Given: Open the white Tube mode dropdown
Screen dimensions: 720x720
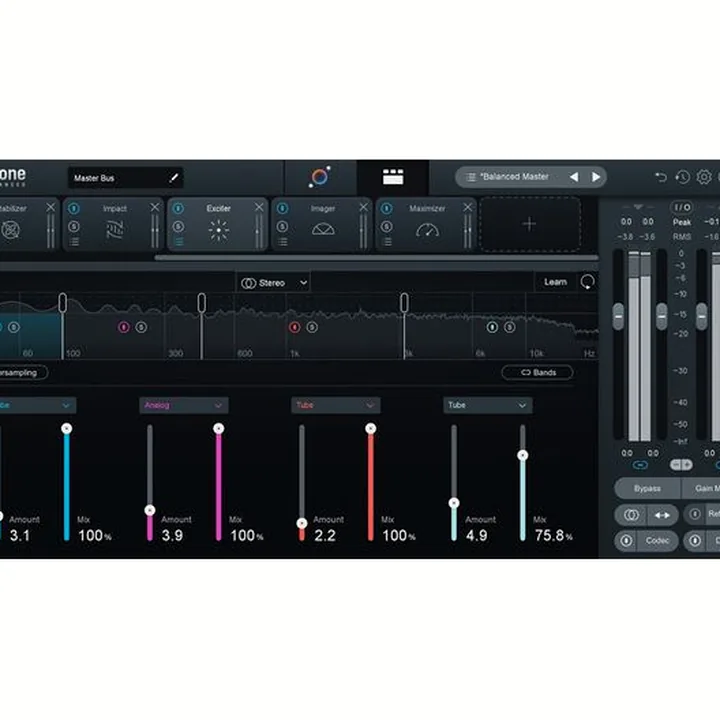Looking at the screenshot, I should point(488,405).
